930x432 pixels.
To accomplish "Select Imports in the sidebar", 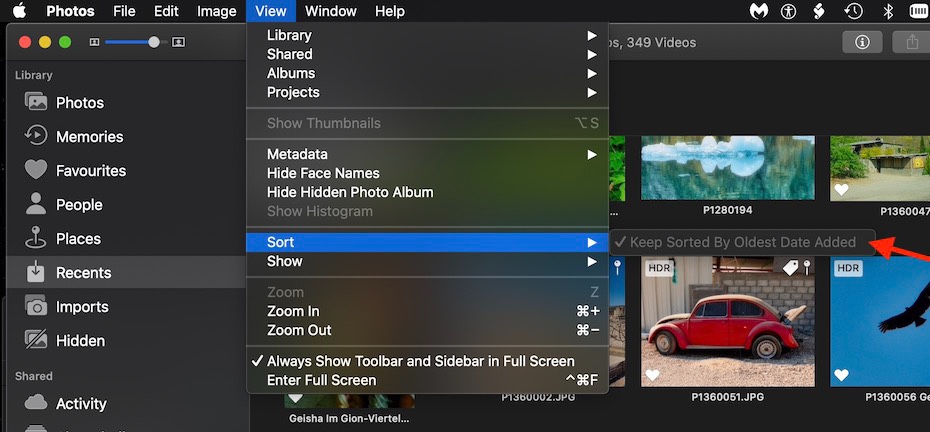I will (82, 307).
